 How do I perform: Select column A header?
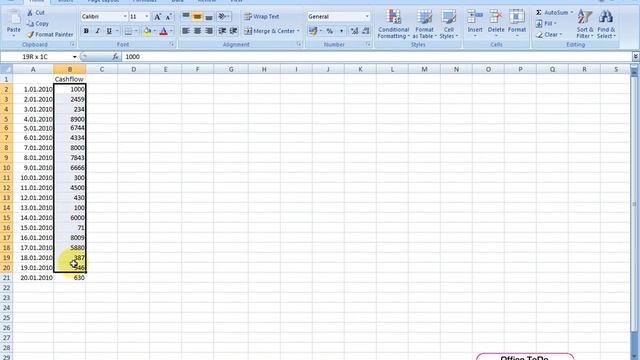pos(33,69)
